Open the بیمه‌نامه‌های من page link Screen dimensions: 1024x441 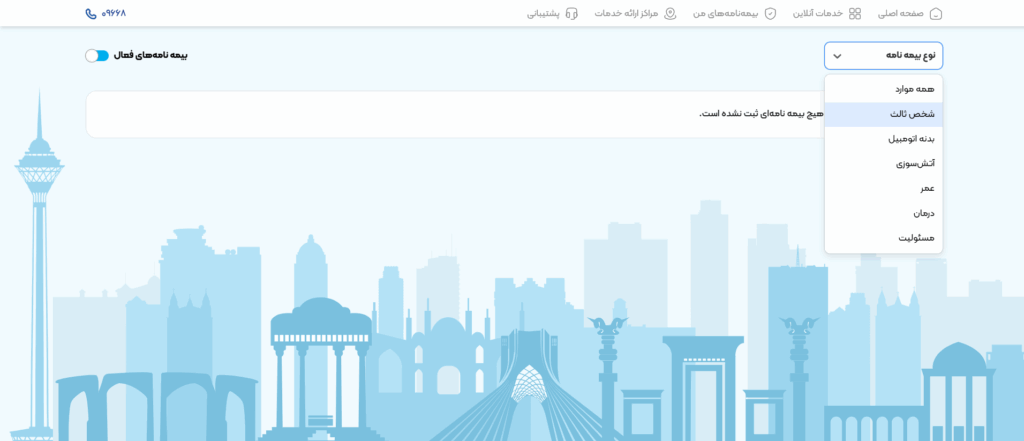726,14
